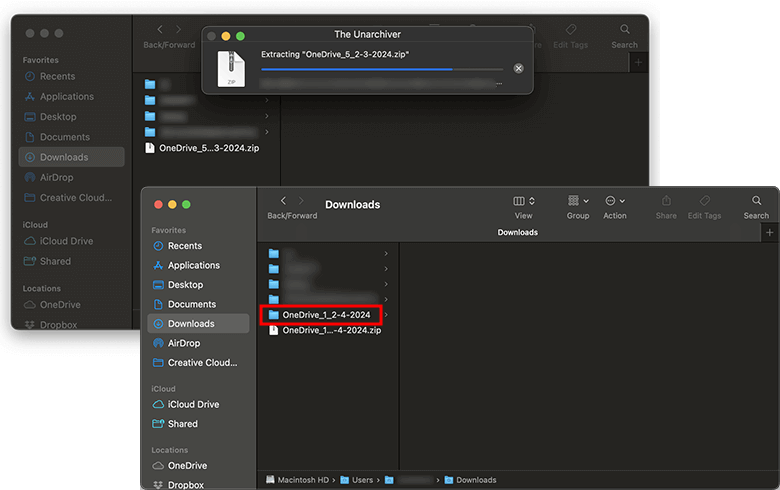Select Downloads in the back Finder sidebar
The height and width of the screenshot is (490, 780).
72,157
